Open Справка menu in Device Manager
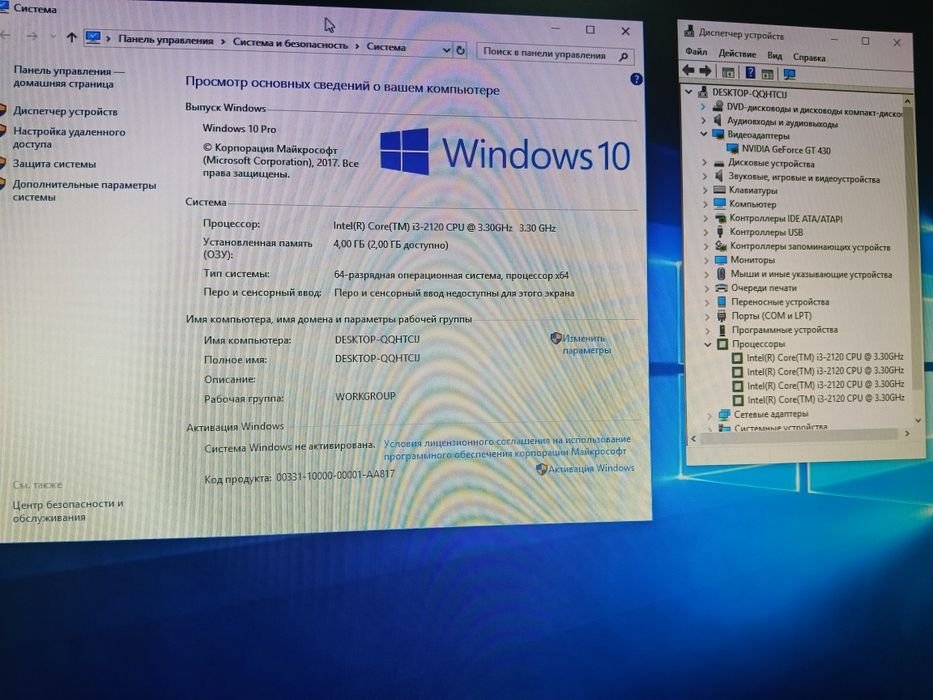The image size is (933, 700). 809,58
